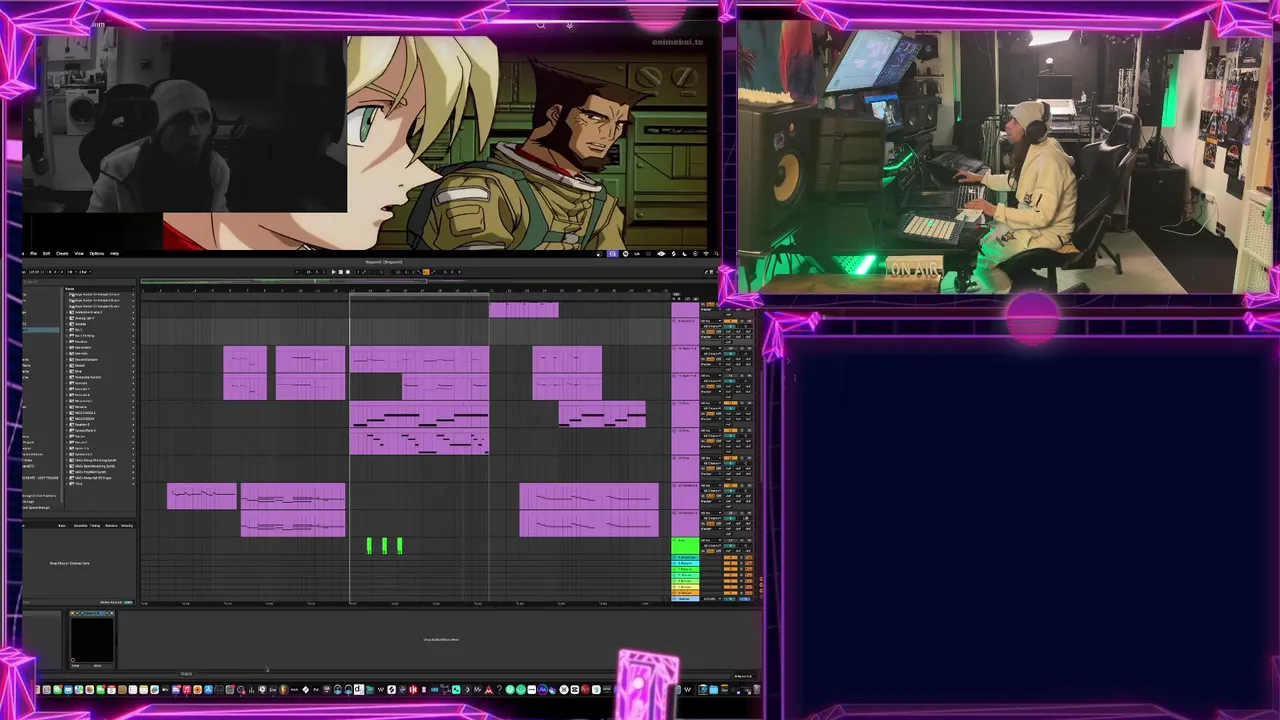Stop playback with the transport Stop button
The image size is (1280, 720).
click(341, 272)
